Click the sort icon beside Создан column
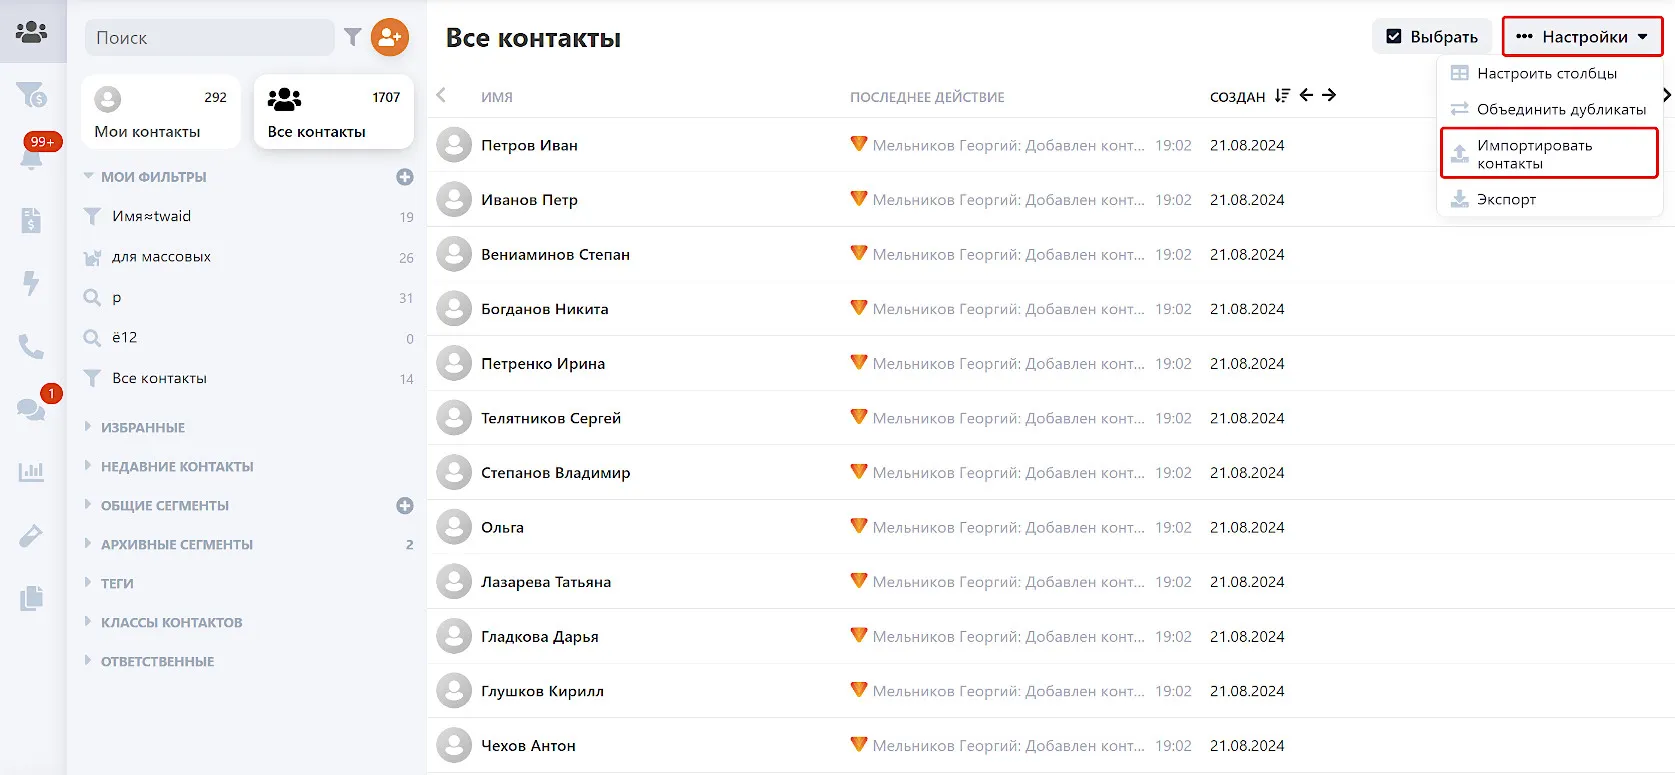This screenshot has width=1675, height=775. (1282, 96)
